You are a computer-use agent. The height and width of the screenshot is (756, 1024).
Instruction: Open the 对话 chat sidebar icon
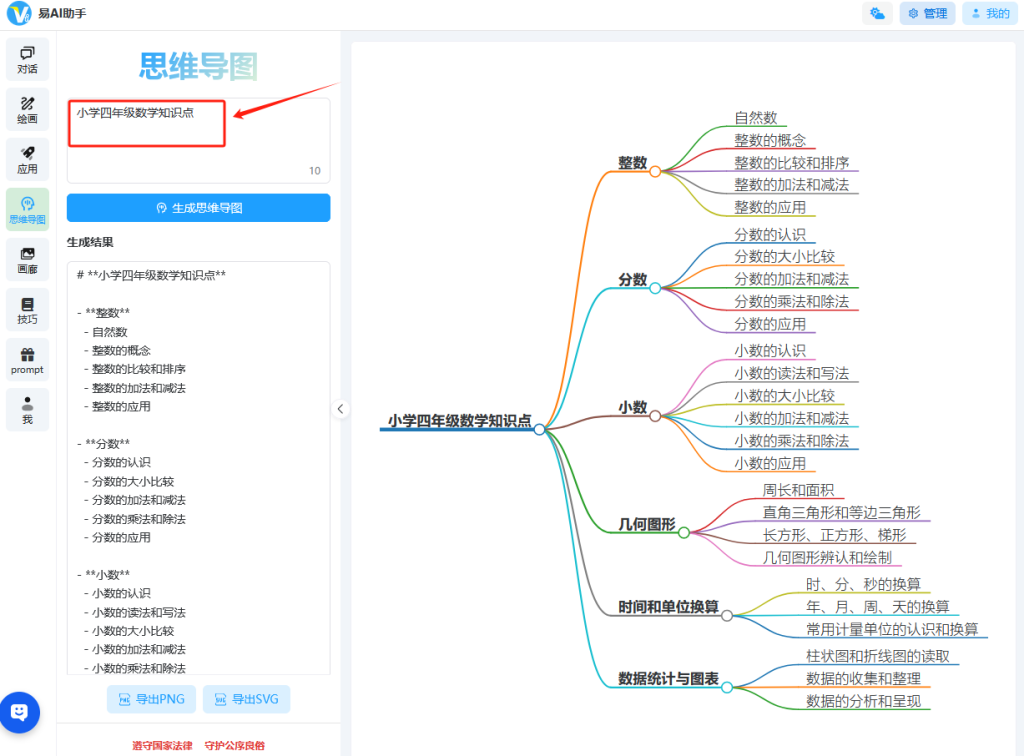point(27,59)
